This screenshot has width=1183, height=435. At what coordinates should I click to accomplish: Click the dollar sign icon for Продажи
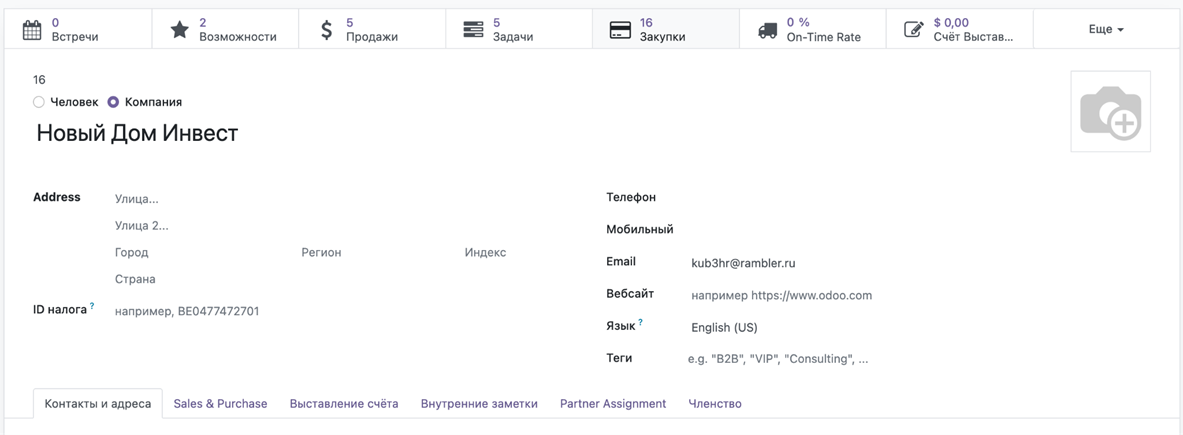pyautogui.click(x=326, y=30)
